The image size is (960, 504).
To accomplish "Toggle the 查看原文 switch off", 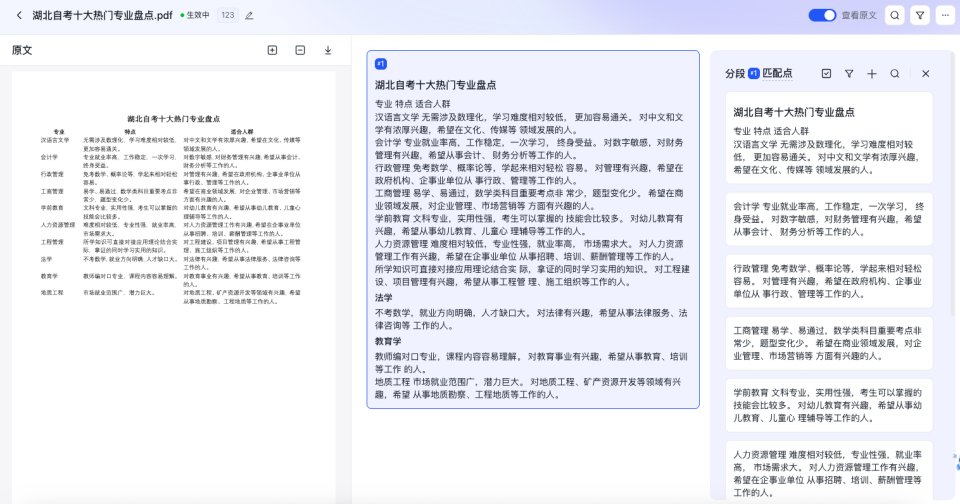I will [822, 15].
